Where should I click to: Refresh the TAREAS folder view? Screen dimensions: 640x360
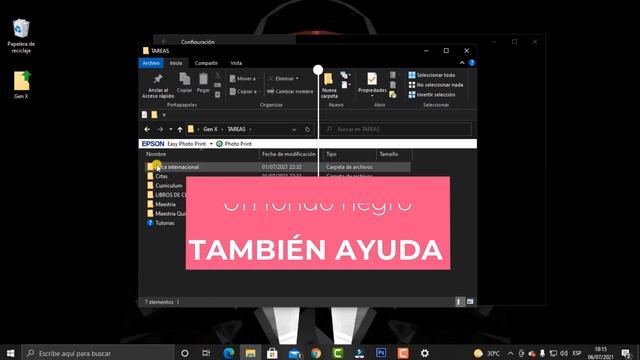(x=307, y=129)
